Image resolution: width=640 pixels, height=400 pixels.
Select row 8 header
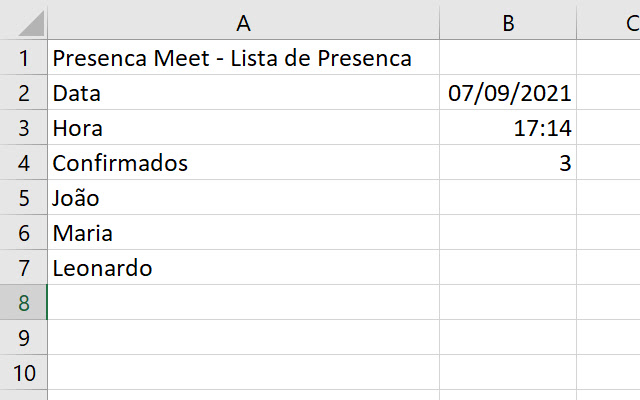click(24, 302)
